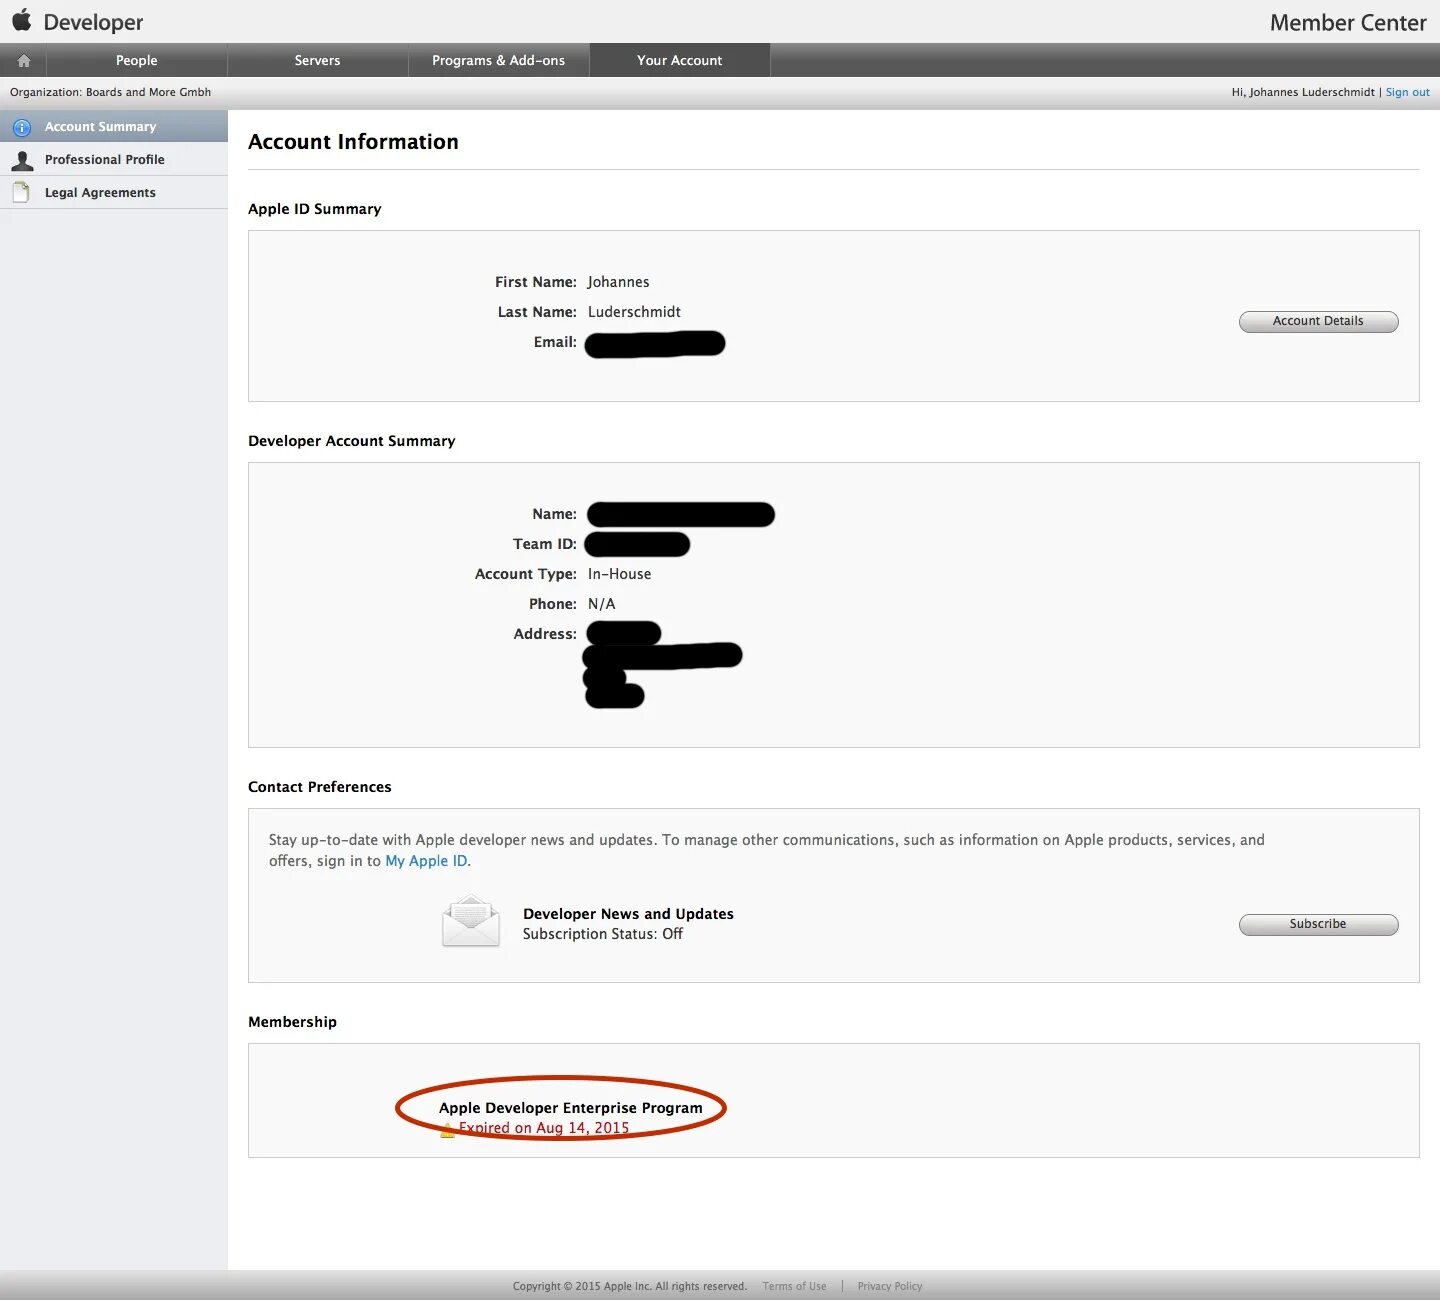
Task: Click the Apple logo icon
Action: tap(22, 20)
